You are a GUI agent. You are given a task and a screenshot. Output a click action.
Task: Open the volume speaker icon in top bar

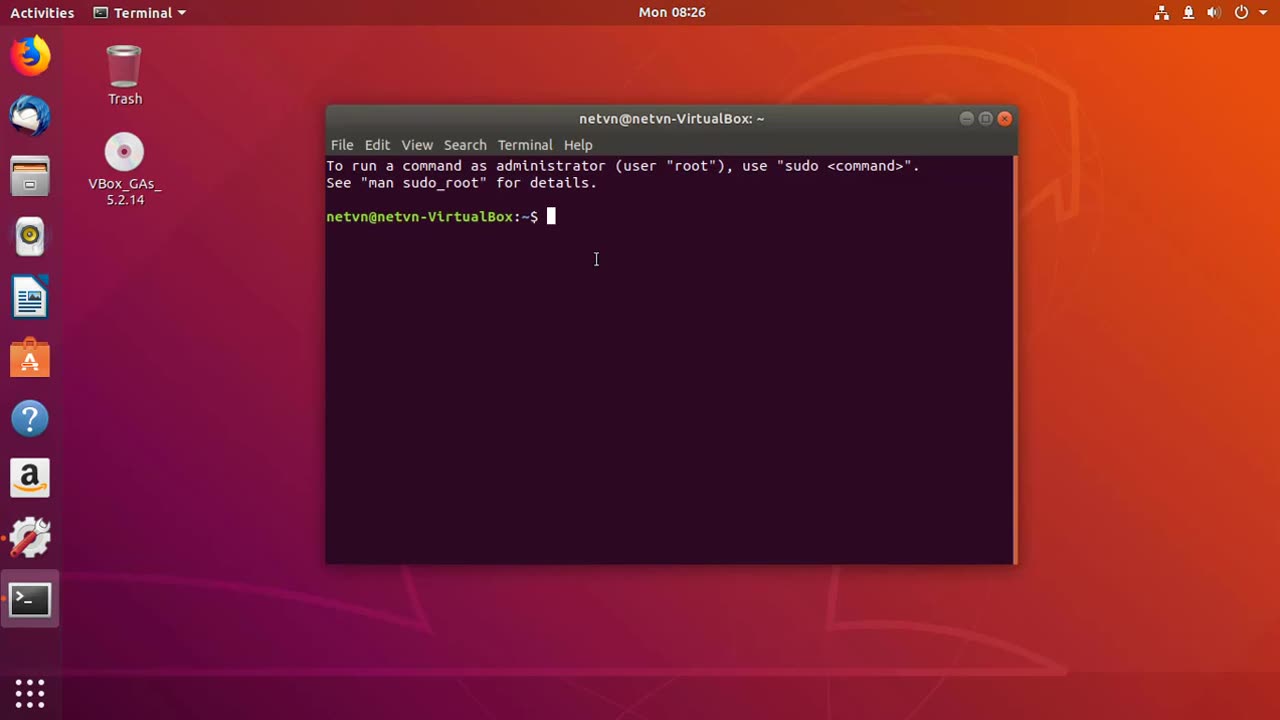[1214, 13]
